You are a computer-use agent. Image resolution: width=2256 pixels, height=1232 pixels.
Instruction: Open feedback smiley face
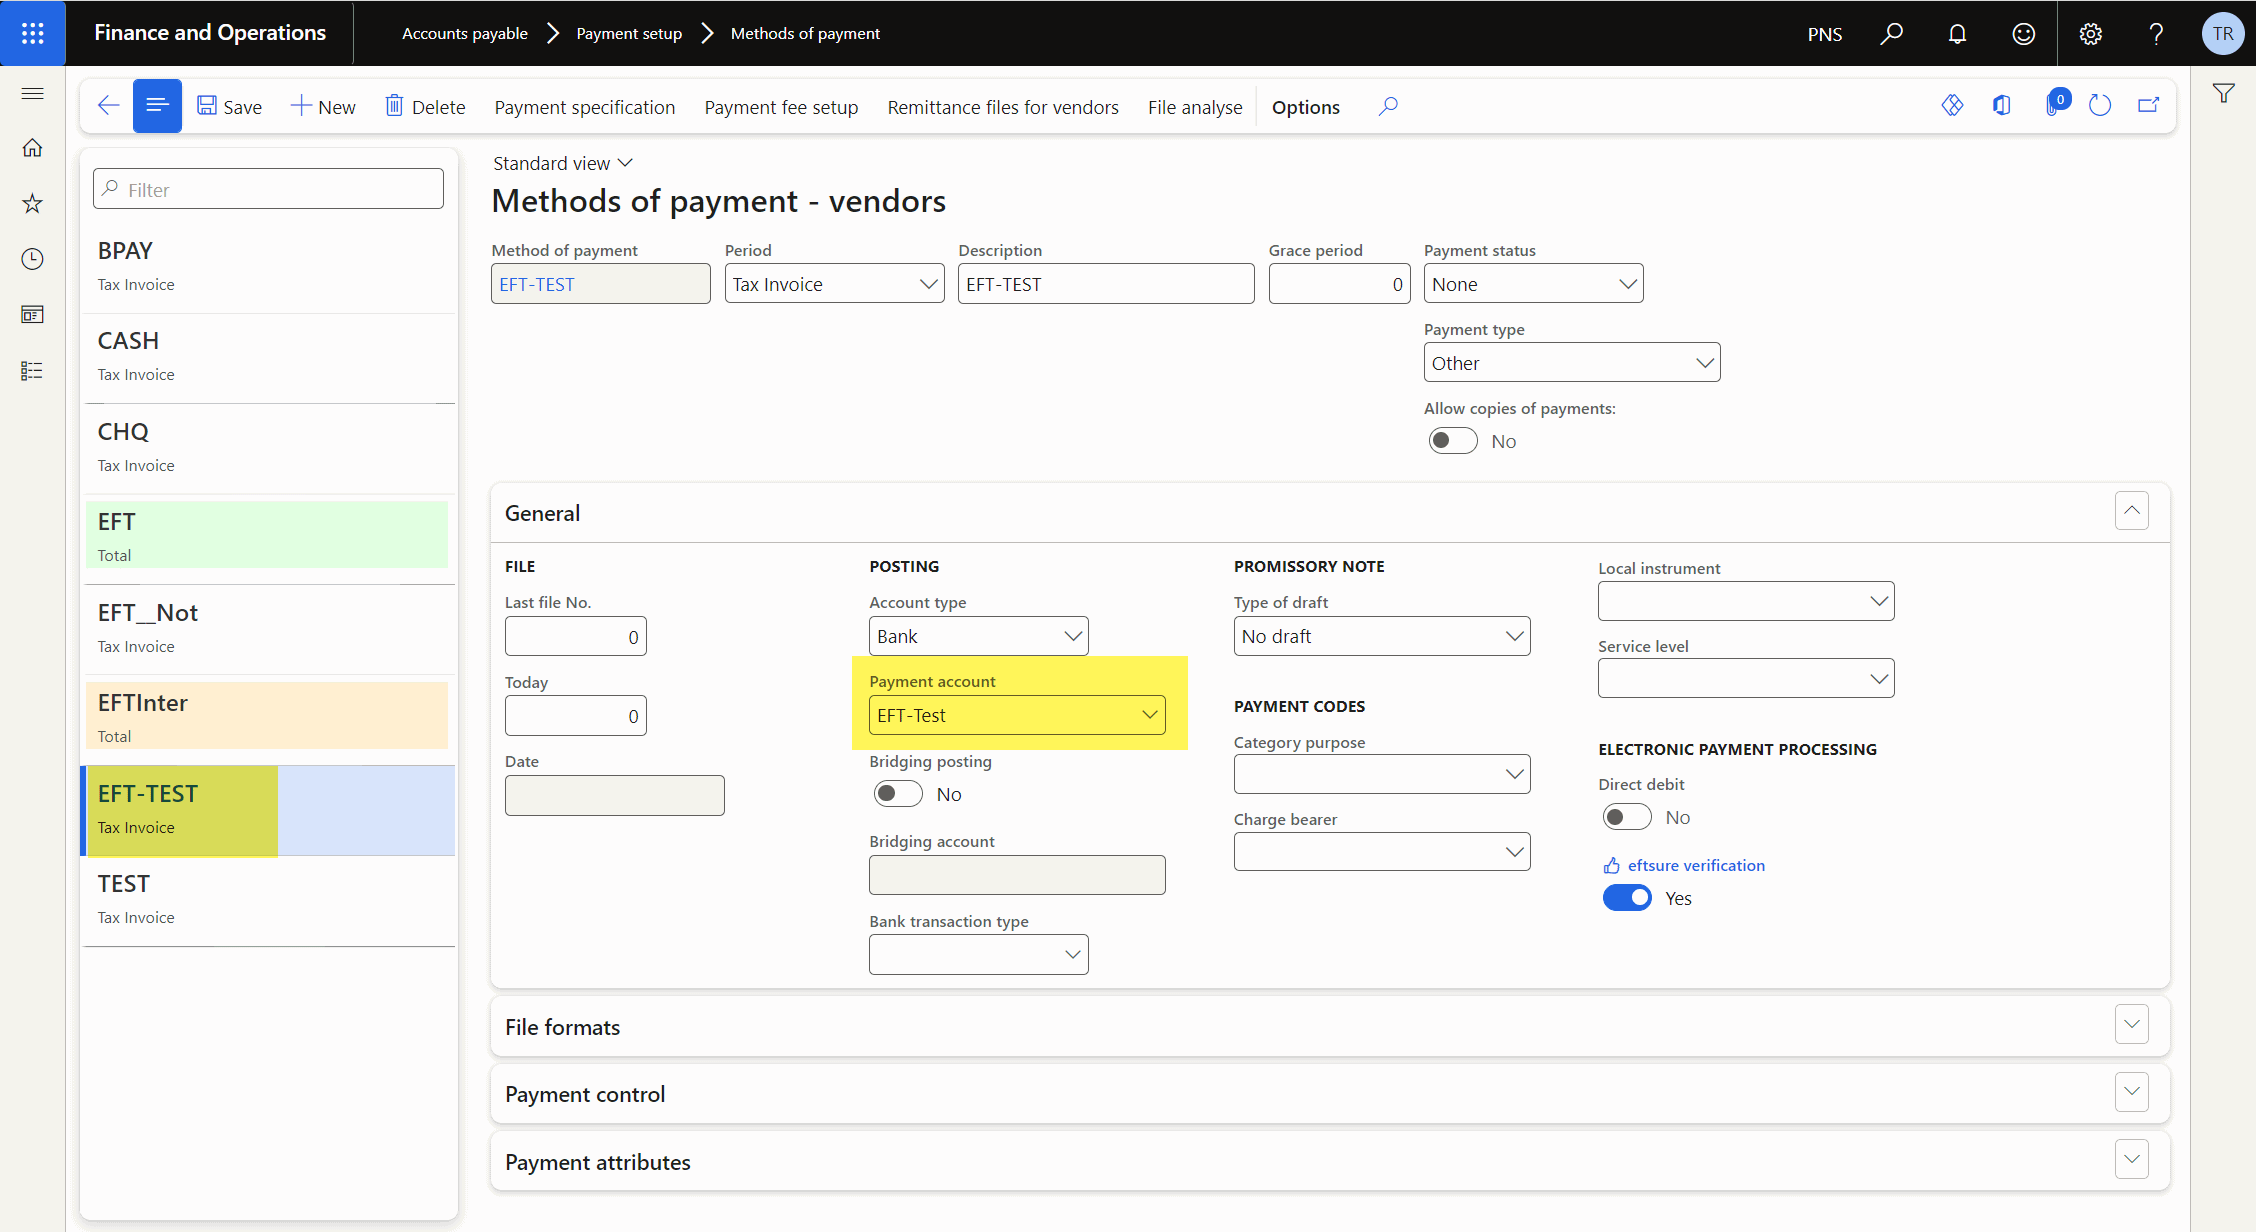tap(2023, 33)
